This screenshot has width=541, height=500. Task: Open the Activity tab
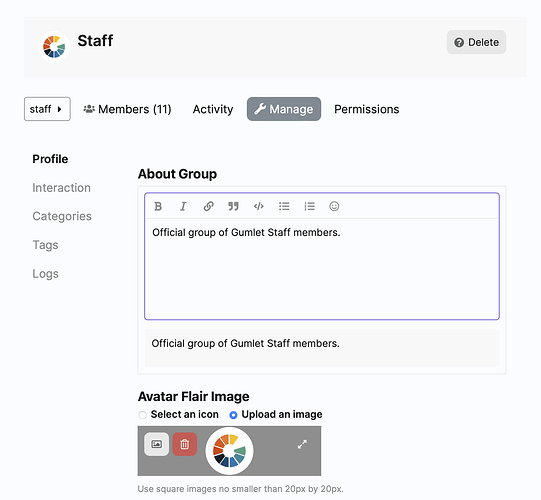(213, 109)
